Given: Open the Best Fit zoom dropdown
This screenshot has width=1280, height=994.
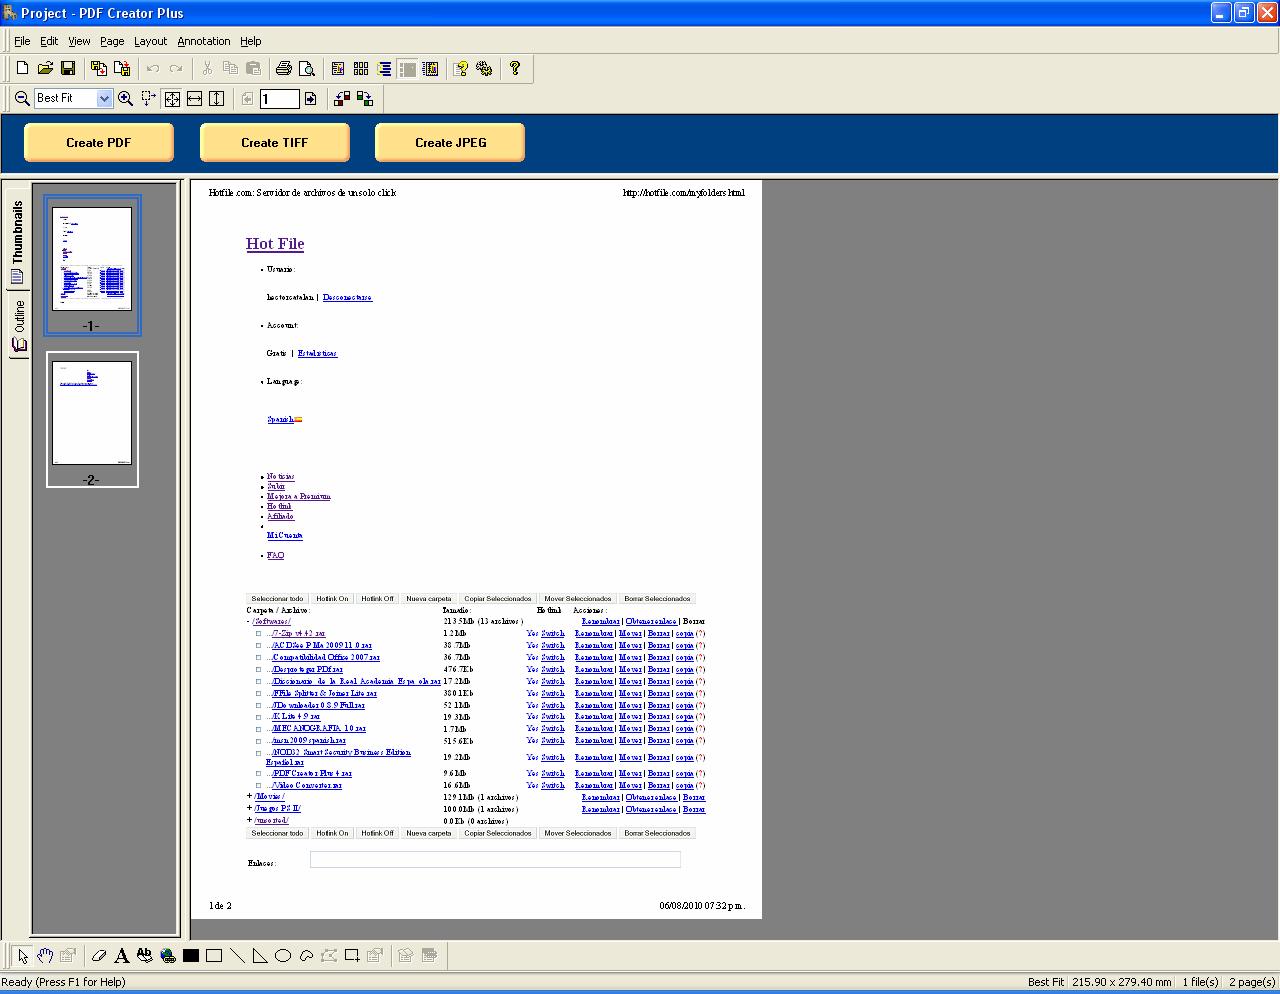Looking at the screenshot, I should pos(106,98).
